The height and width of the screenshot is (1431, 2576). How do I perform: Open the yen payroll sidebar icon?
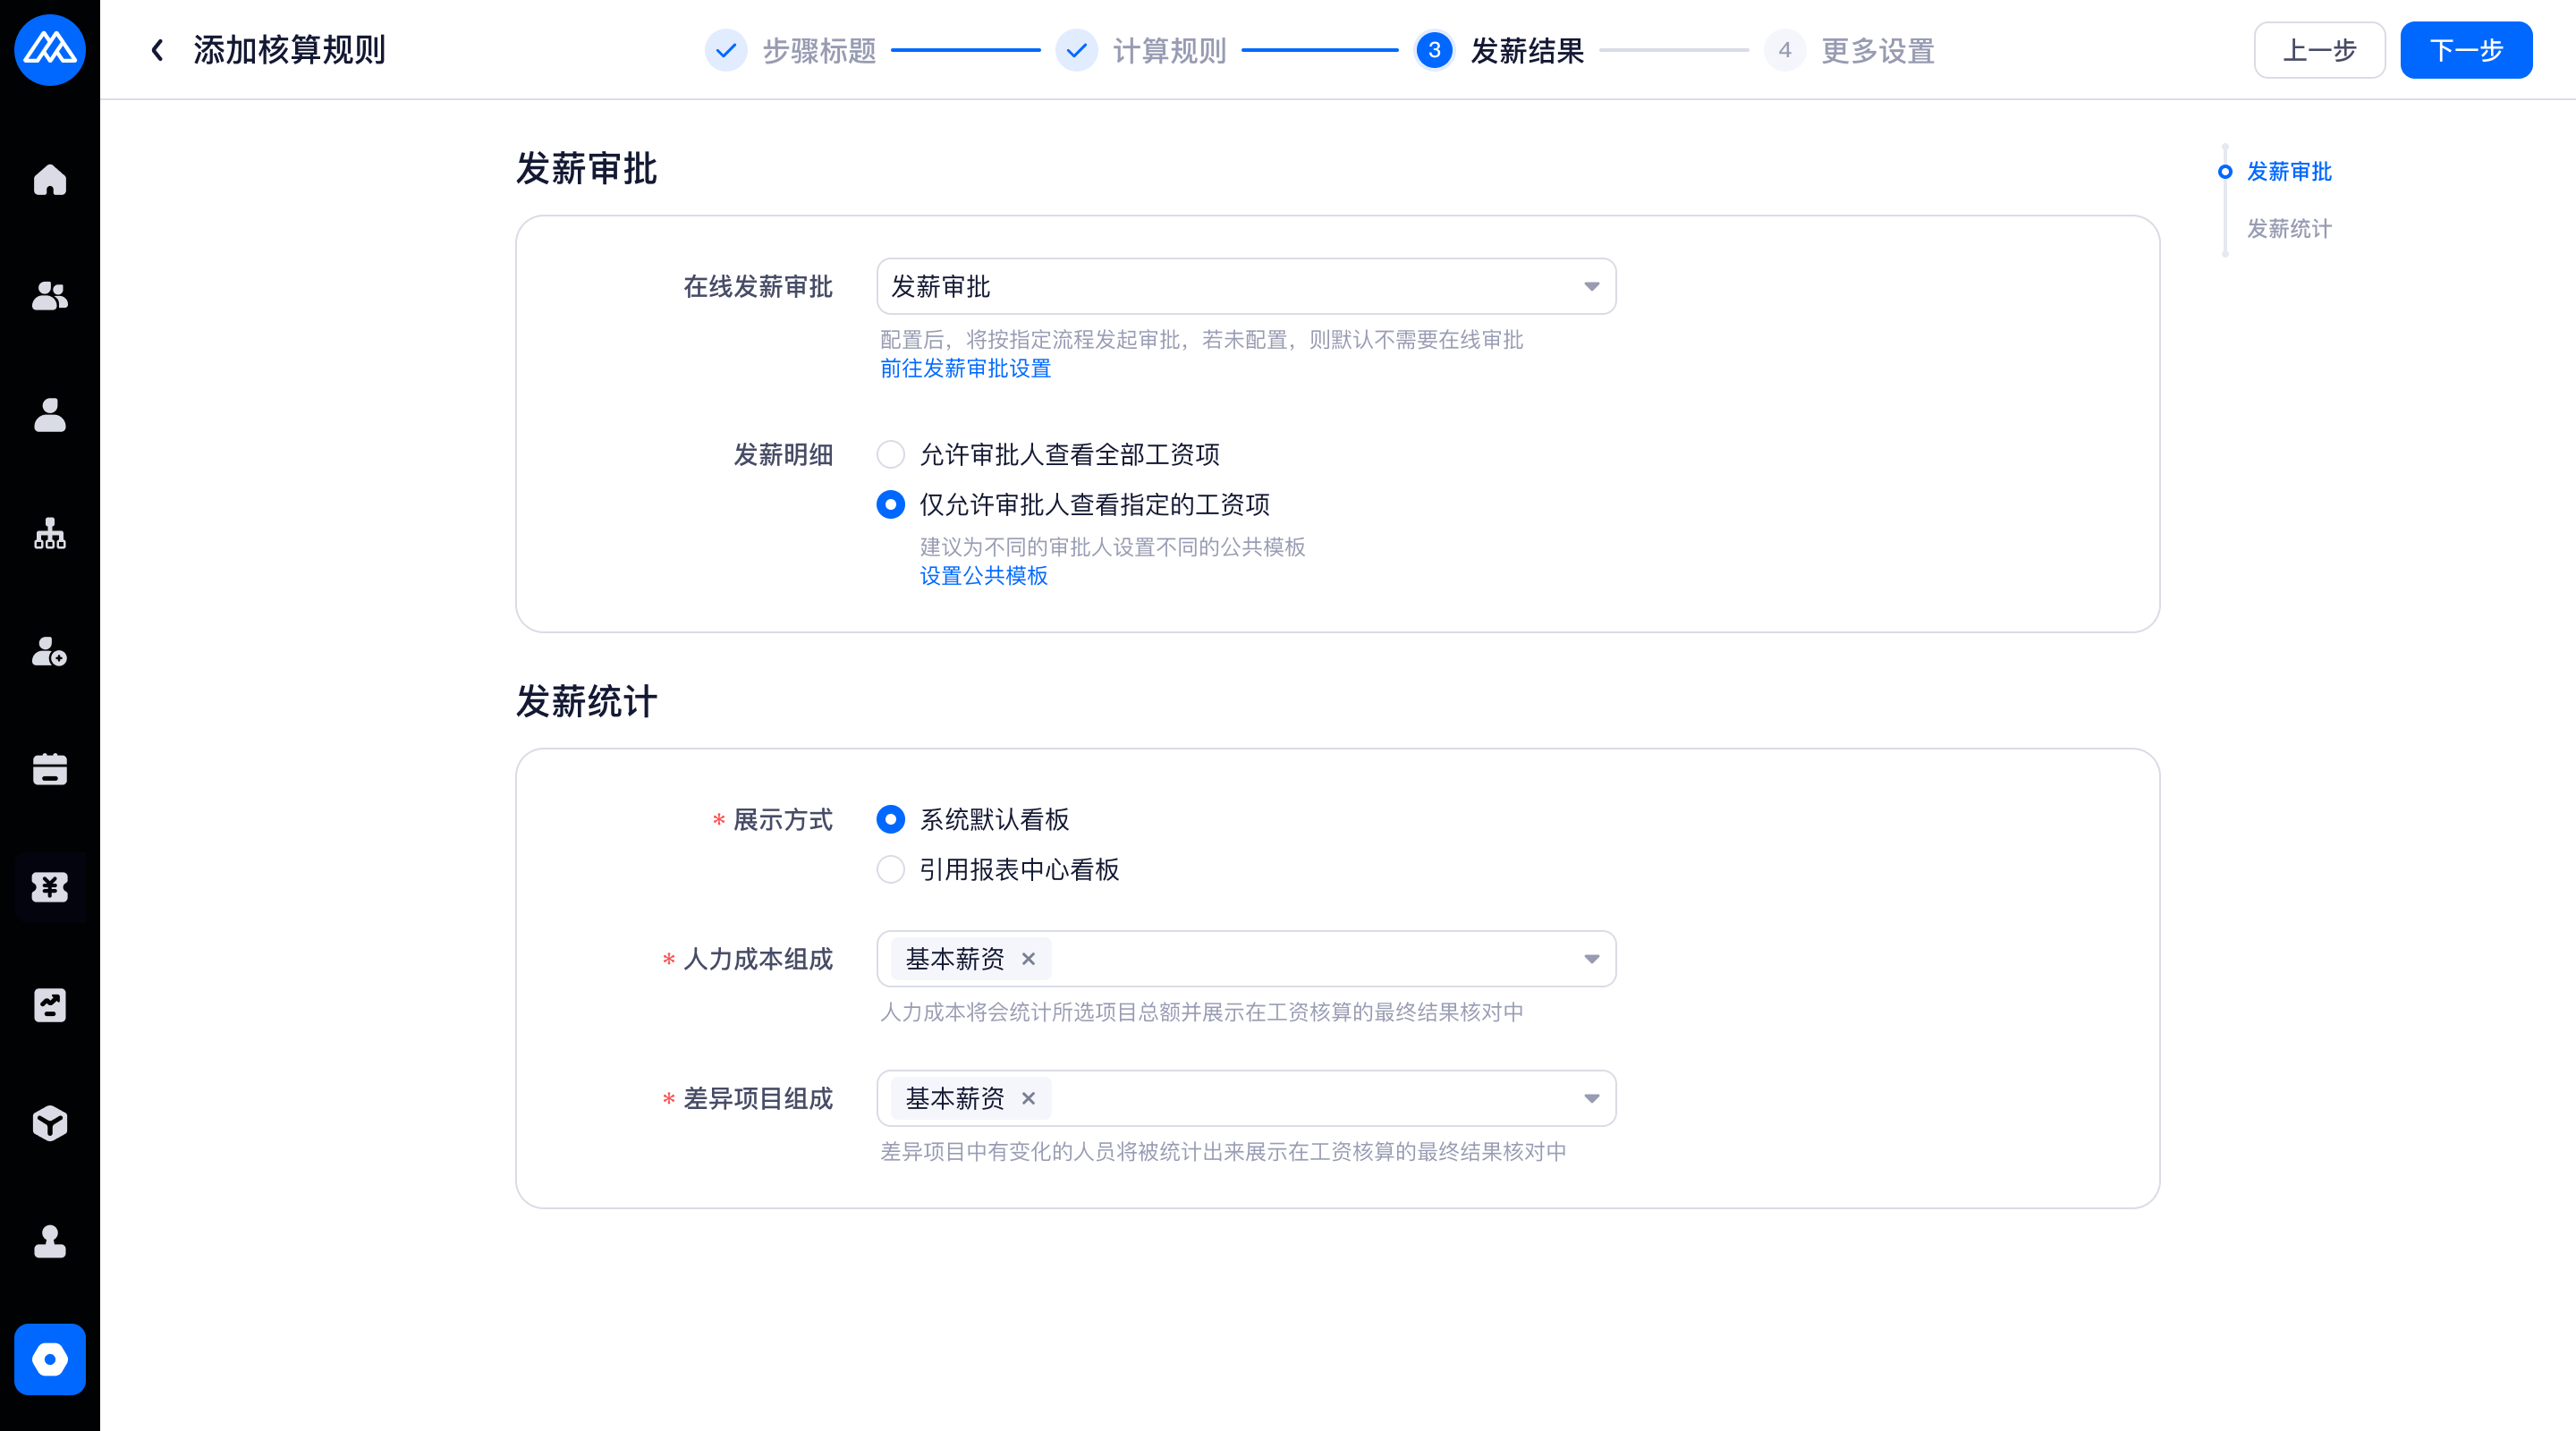click(50, 887)
